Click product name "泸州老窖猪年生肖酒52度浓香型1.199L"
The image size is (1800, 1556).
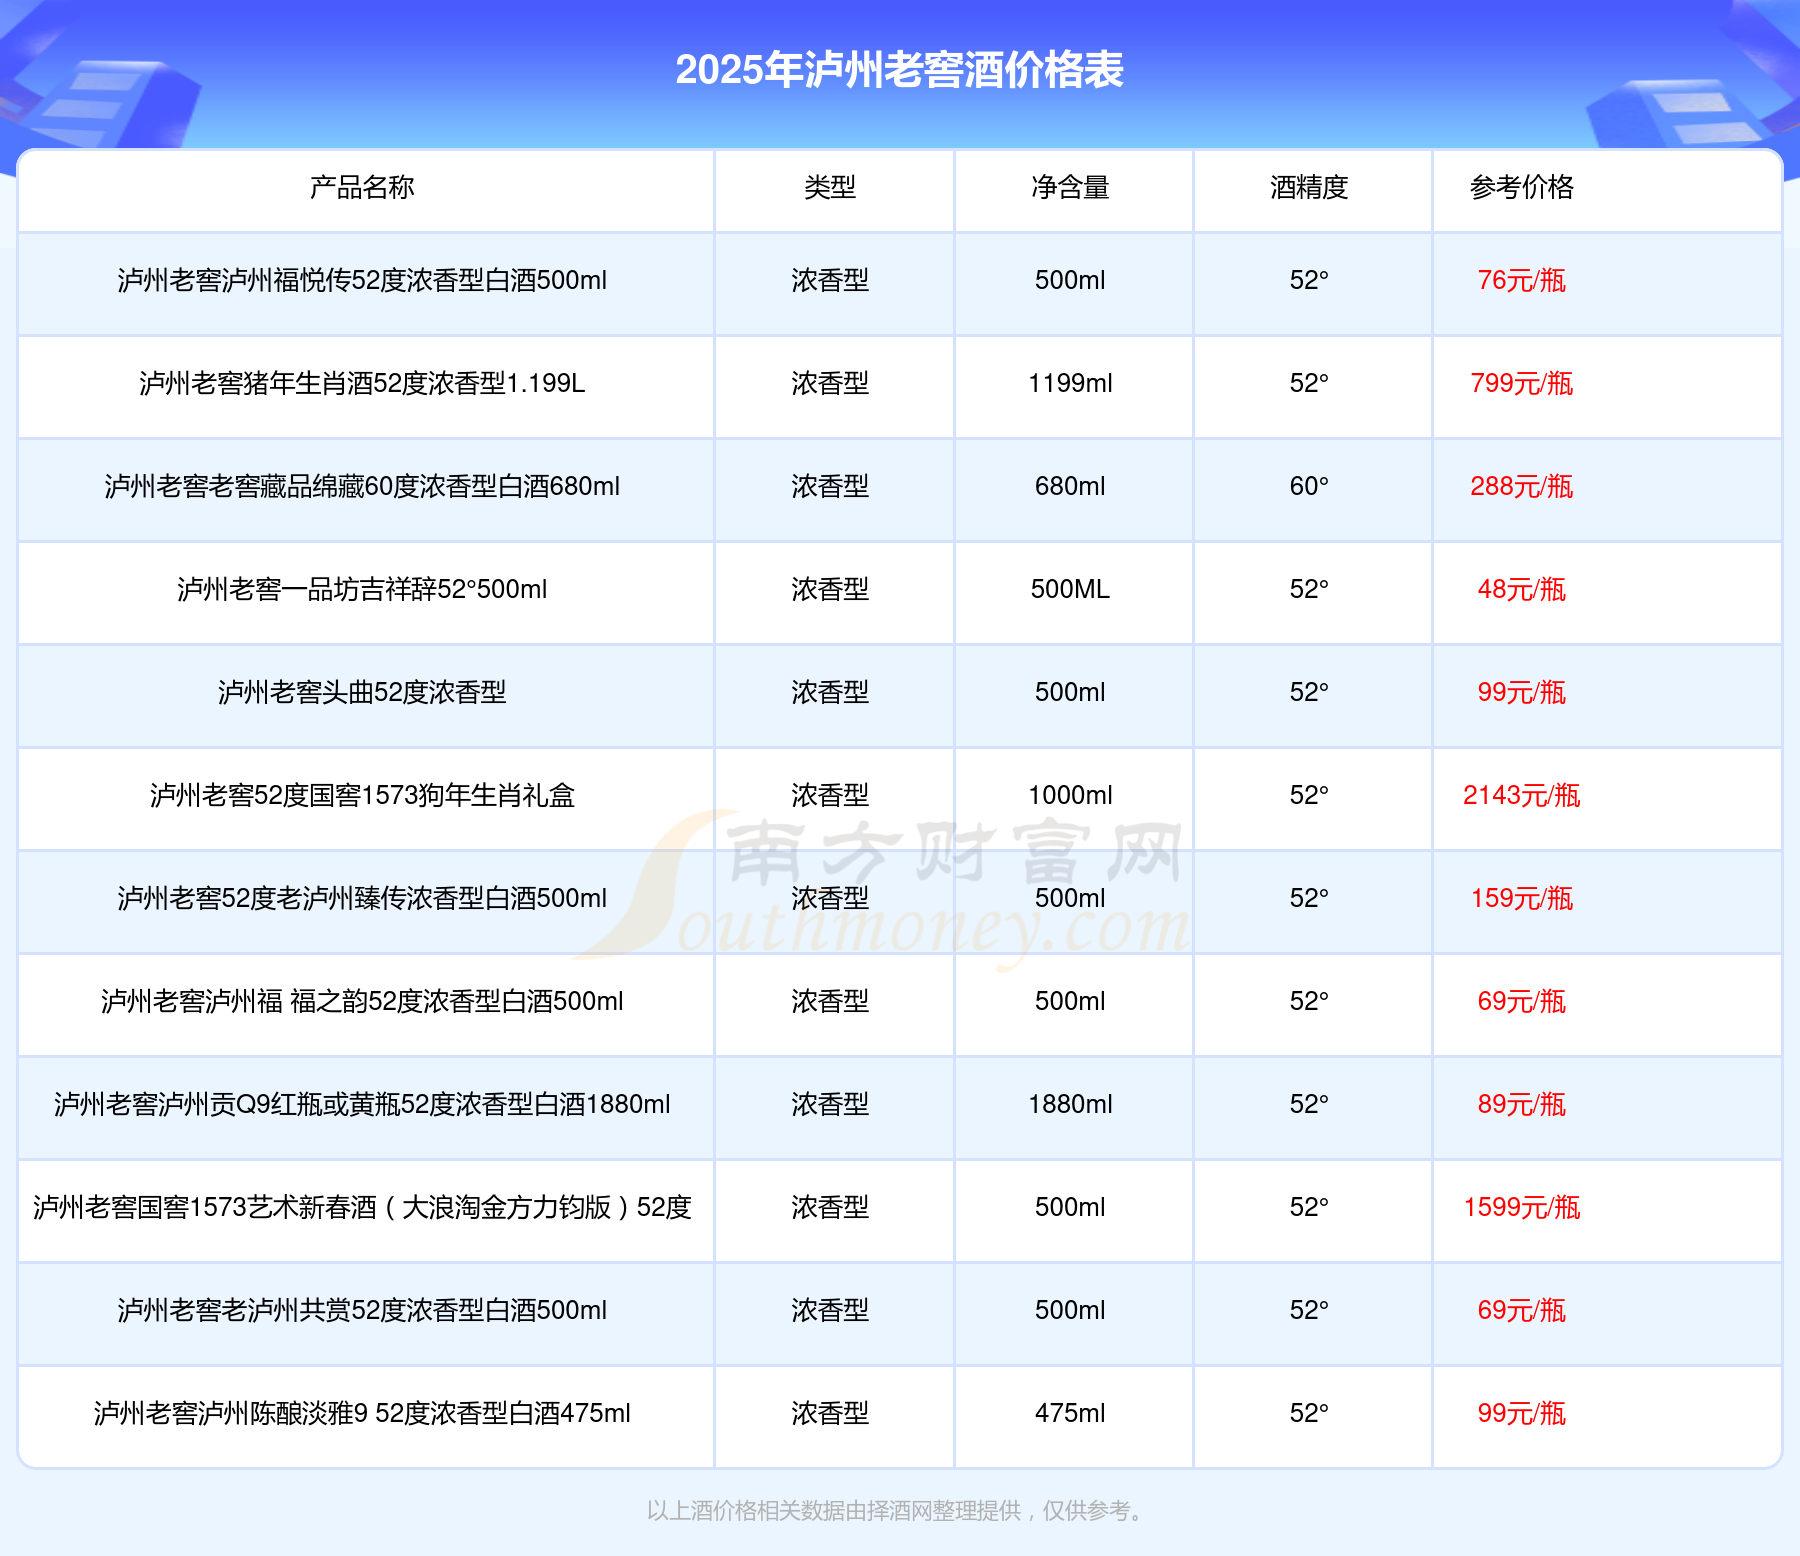[362, 383]
